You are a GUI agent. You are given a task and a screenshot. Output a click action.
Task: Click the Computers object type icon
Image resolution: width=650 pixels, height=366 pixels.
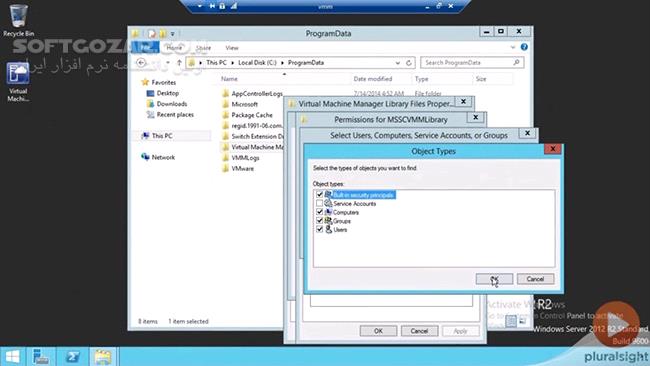click(x=328, y=212)
